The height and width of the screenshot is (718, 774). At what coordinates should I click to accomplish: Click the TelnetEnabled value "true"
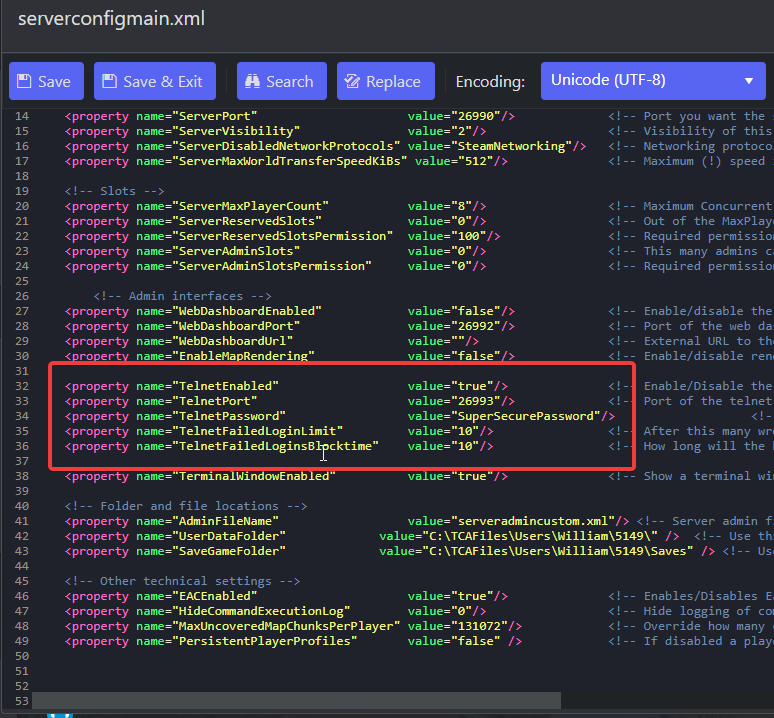(472, 386)
